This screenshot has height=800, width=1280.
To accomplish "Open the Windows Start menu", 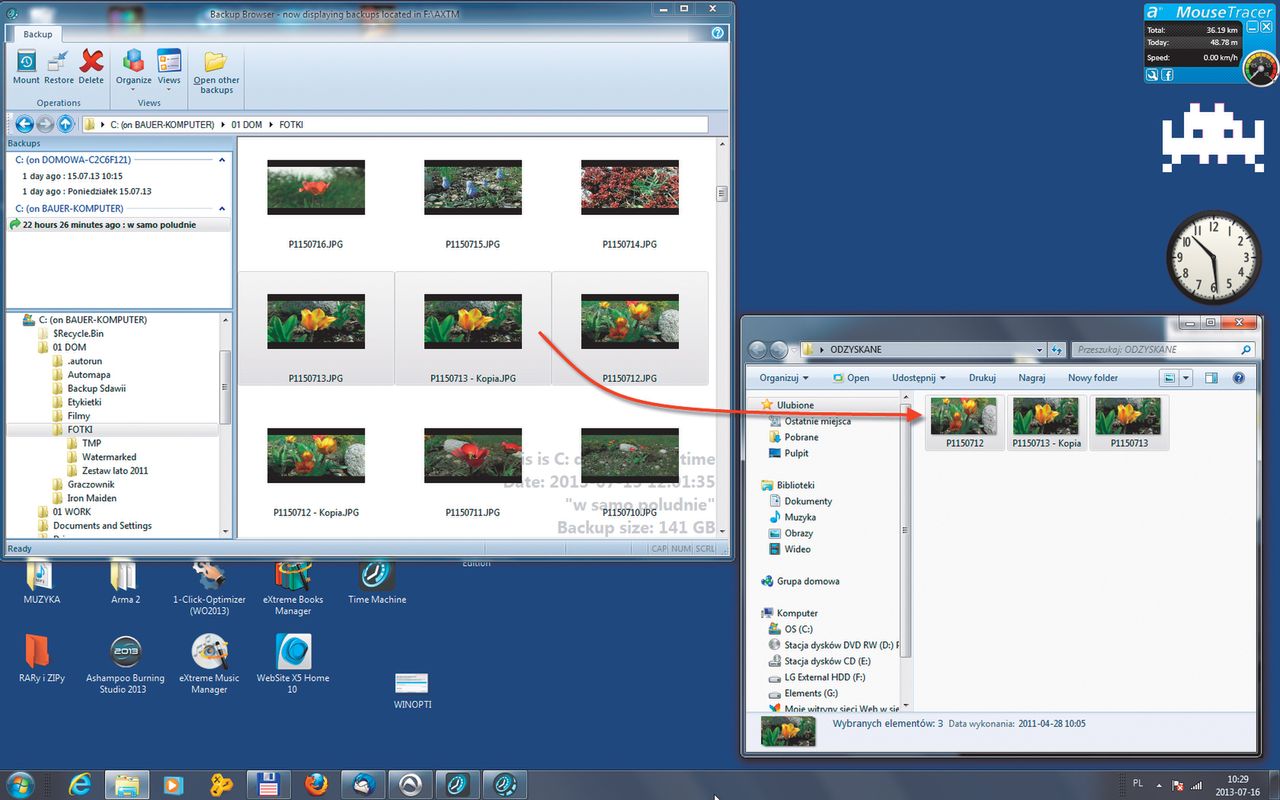I will pos(20,783).
